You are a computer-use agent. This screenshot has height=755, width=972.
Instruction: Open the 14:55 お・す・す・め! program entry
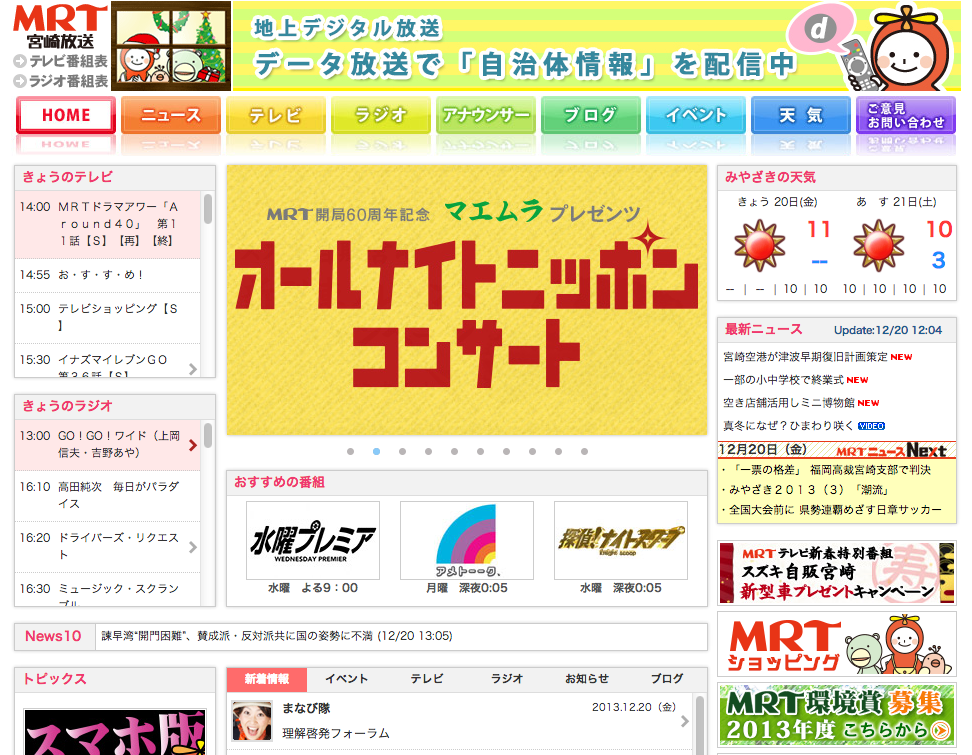pos(108,275)
